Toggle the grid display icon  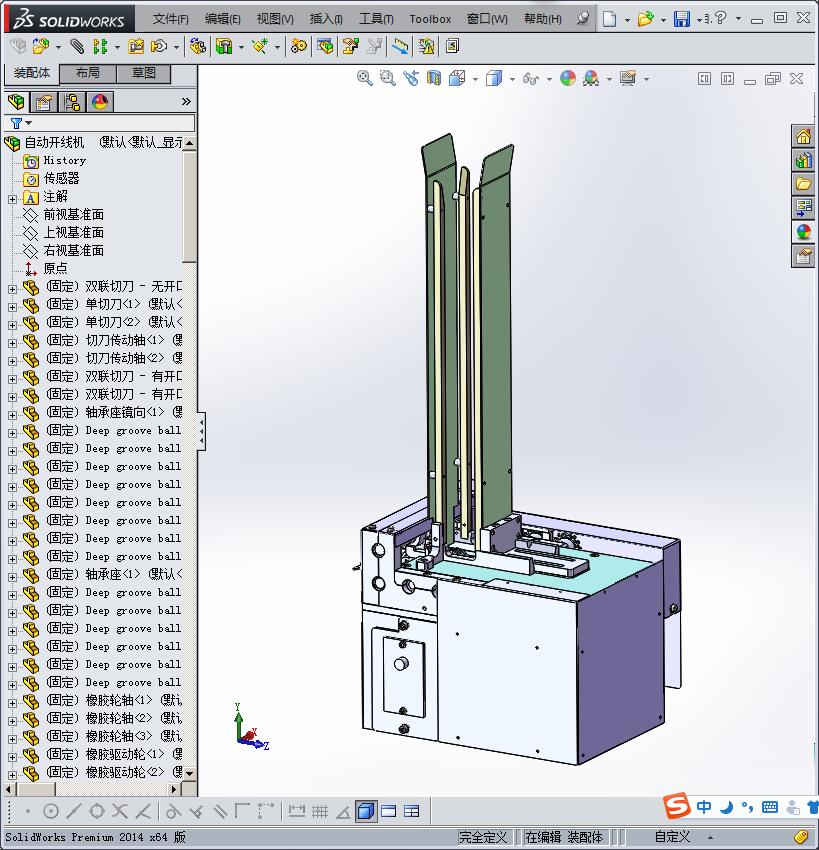coord(320,811)
